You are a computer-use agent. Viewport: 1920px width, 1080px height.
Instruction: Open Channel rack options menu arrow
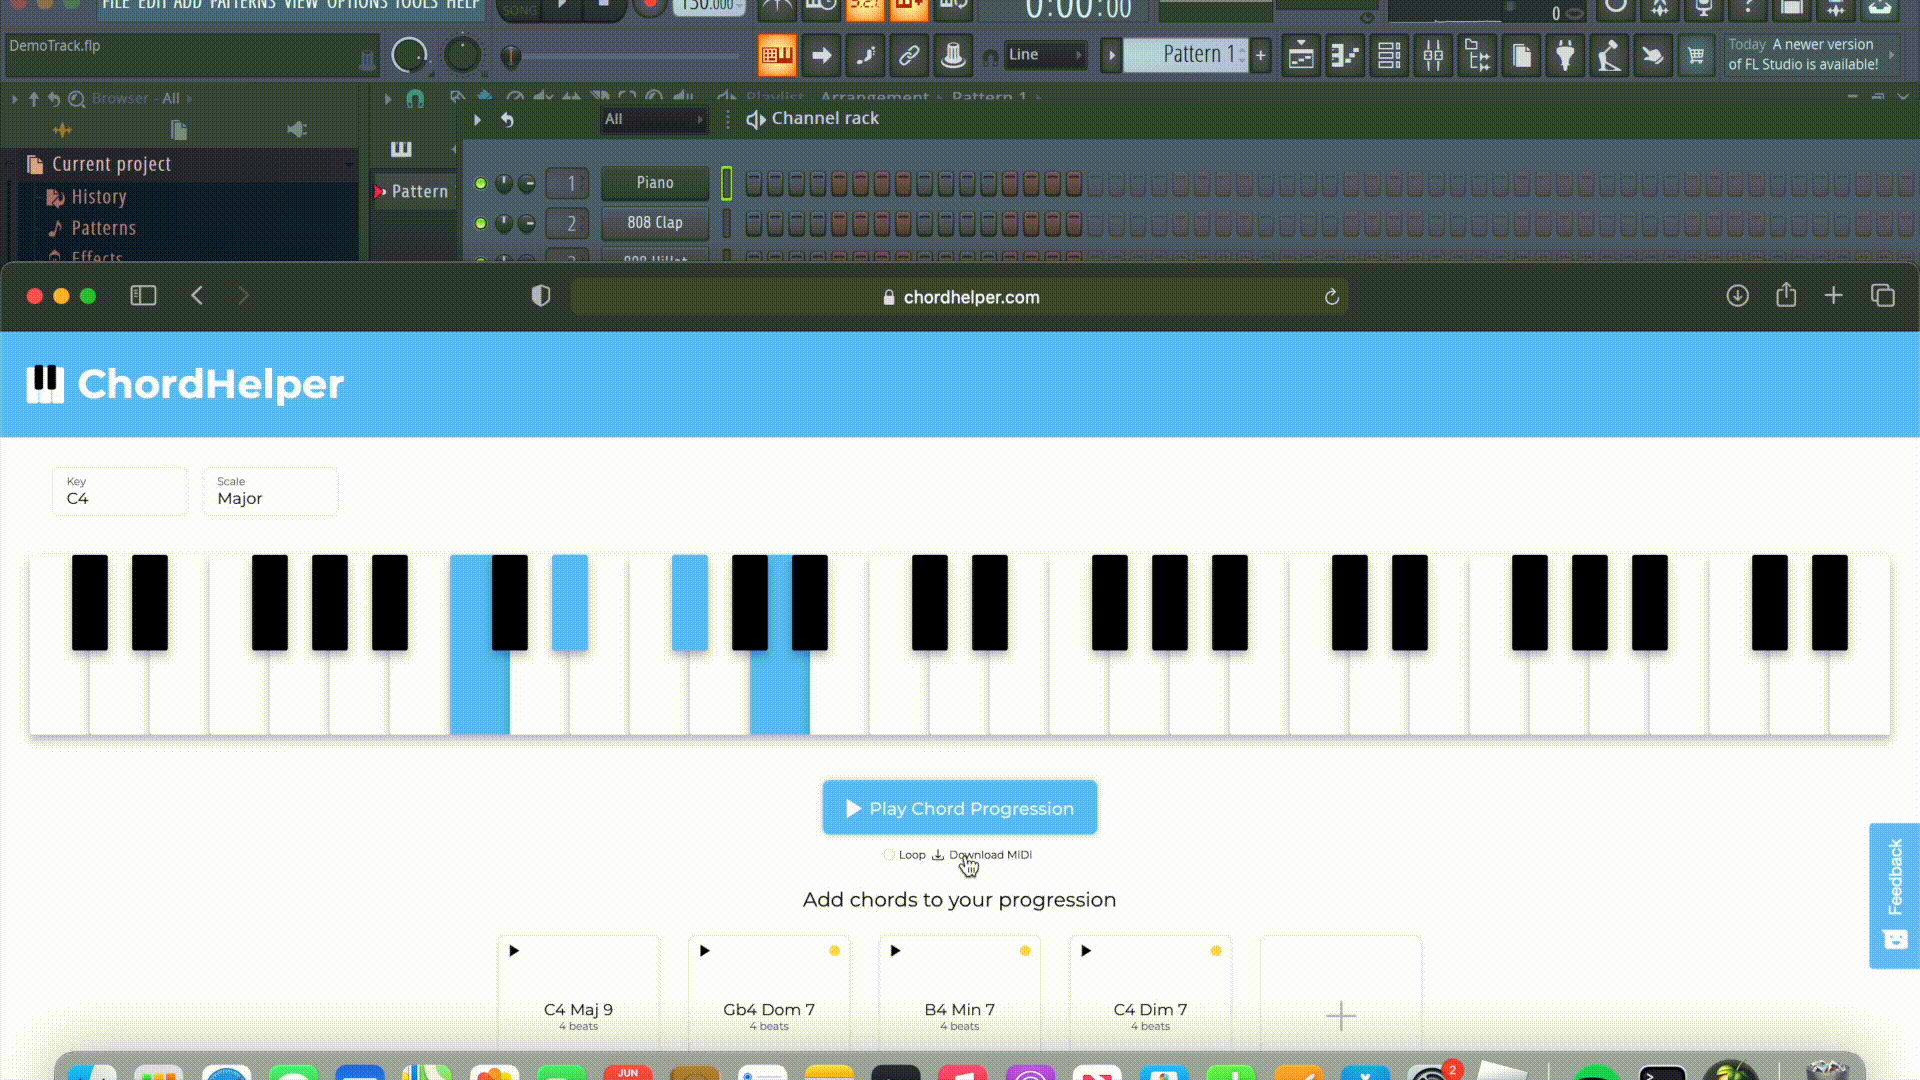(477, 120)
